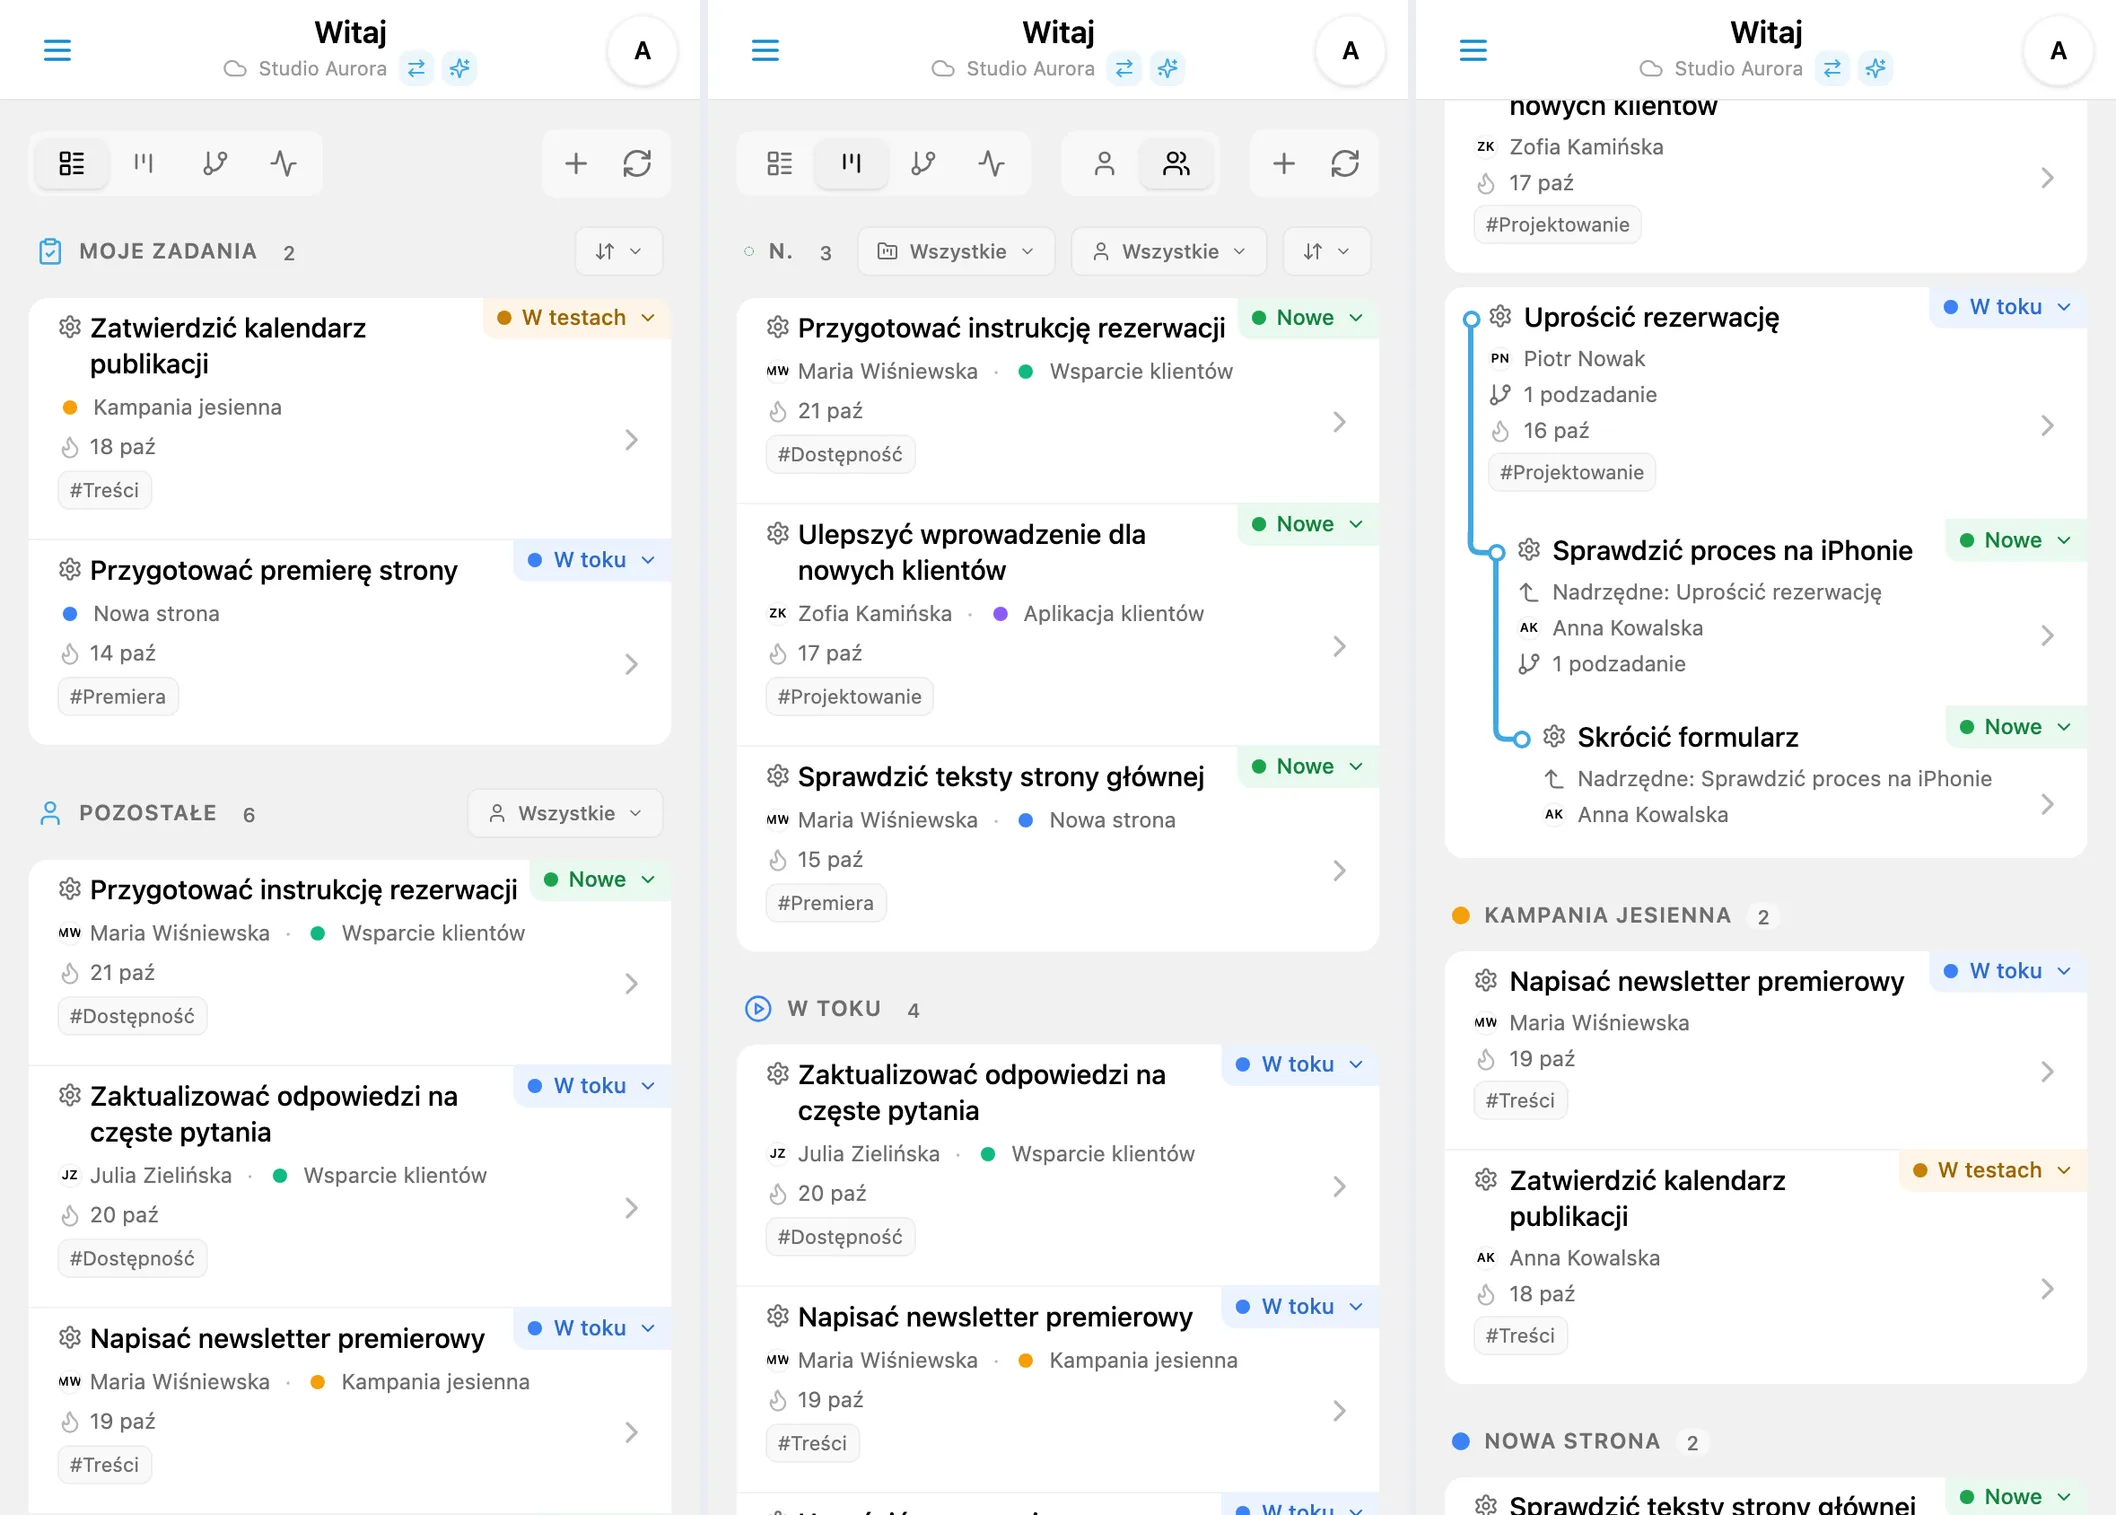Open activity view in middle panel
The width and height of the screenshot is (2116, 1515).
(992, 163)
